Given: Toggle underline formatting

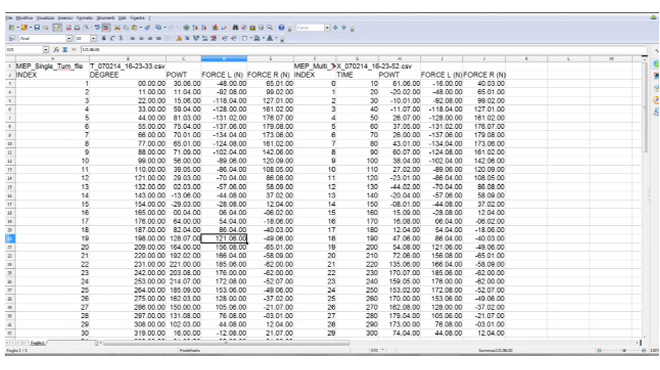Looking at the screenshot, I should [121, 38].
